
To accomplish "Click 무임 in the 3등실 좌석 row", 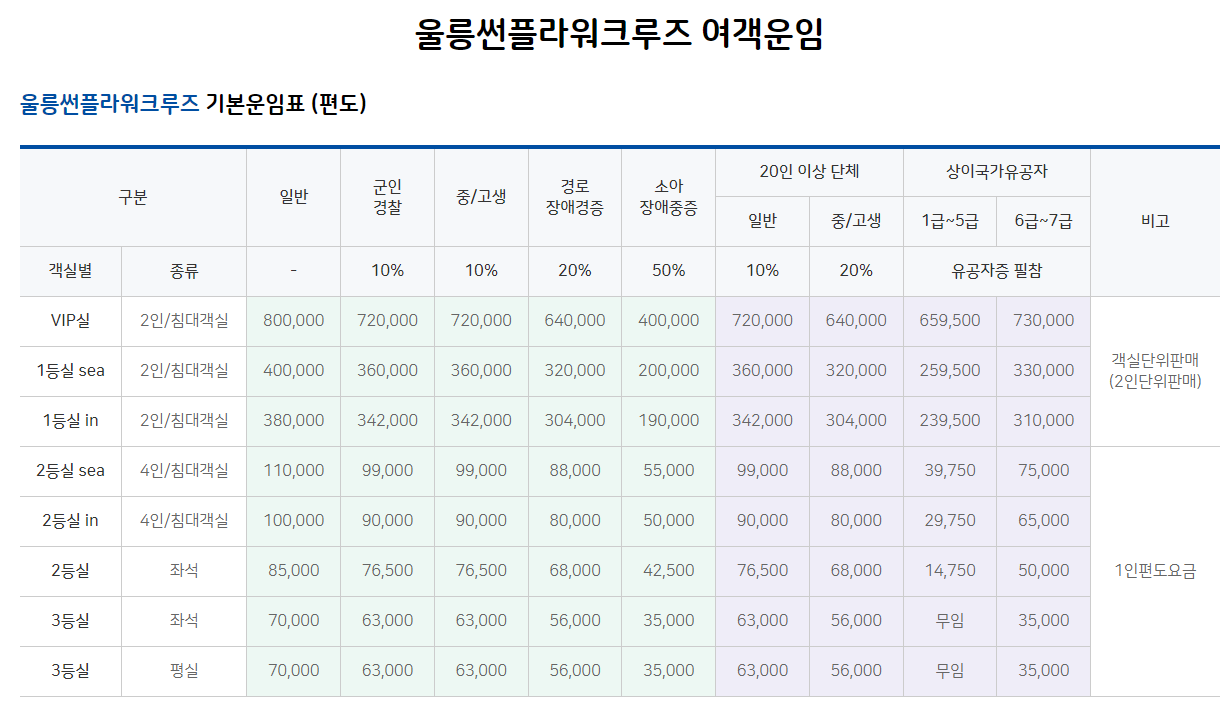I will pyautogui.click(x=950, y=621).
